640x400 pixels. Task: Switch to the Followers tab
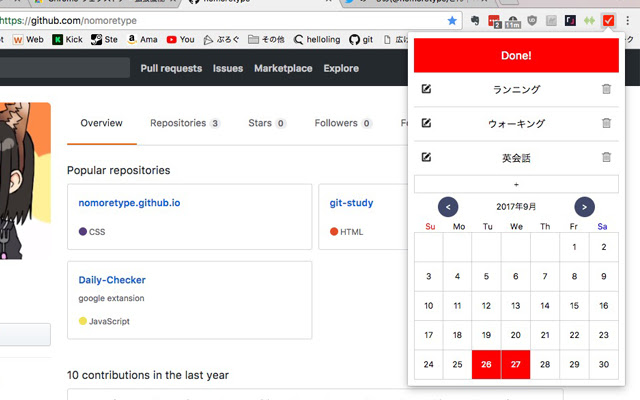343,123
